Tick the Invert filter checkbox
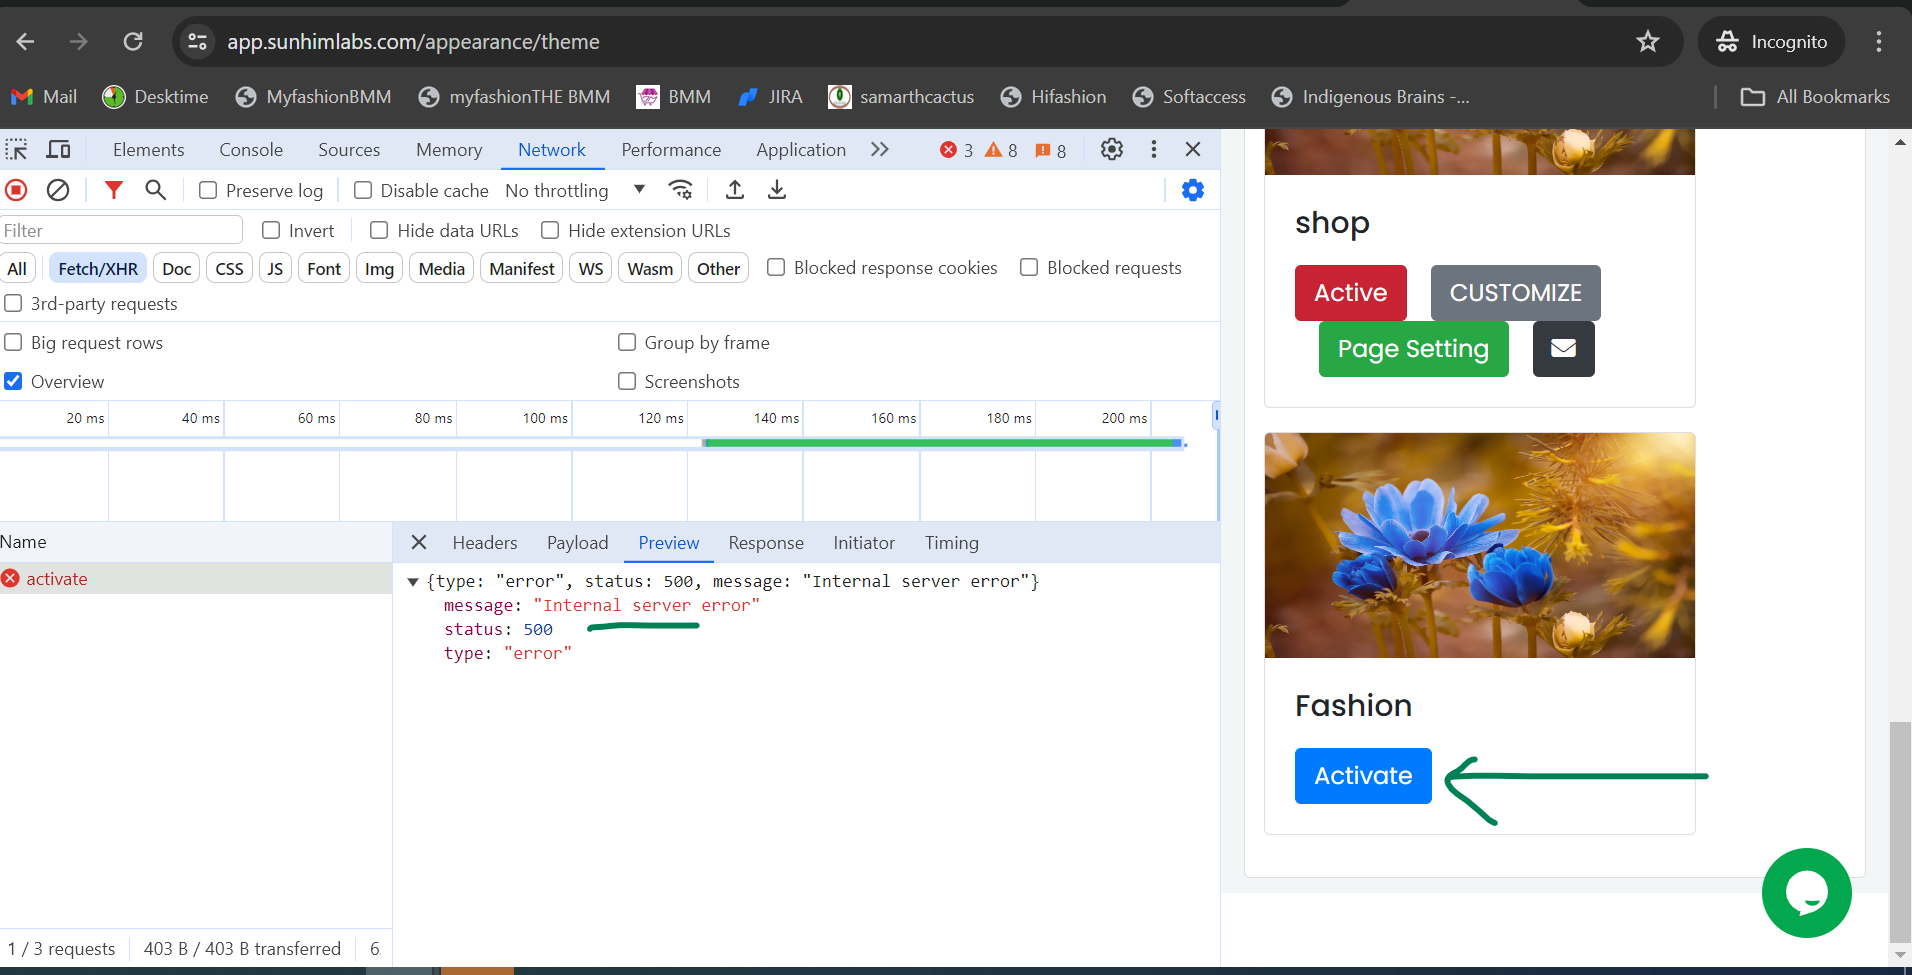The height and width of the screenshot is (975, 1912). 271,230
